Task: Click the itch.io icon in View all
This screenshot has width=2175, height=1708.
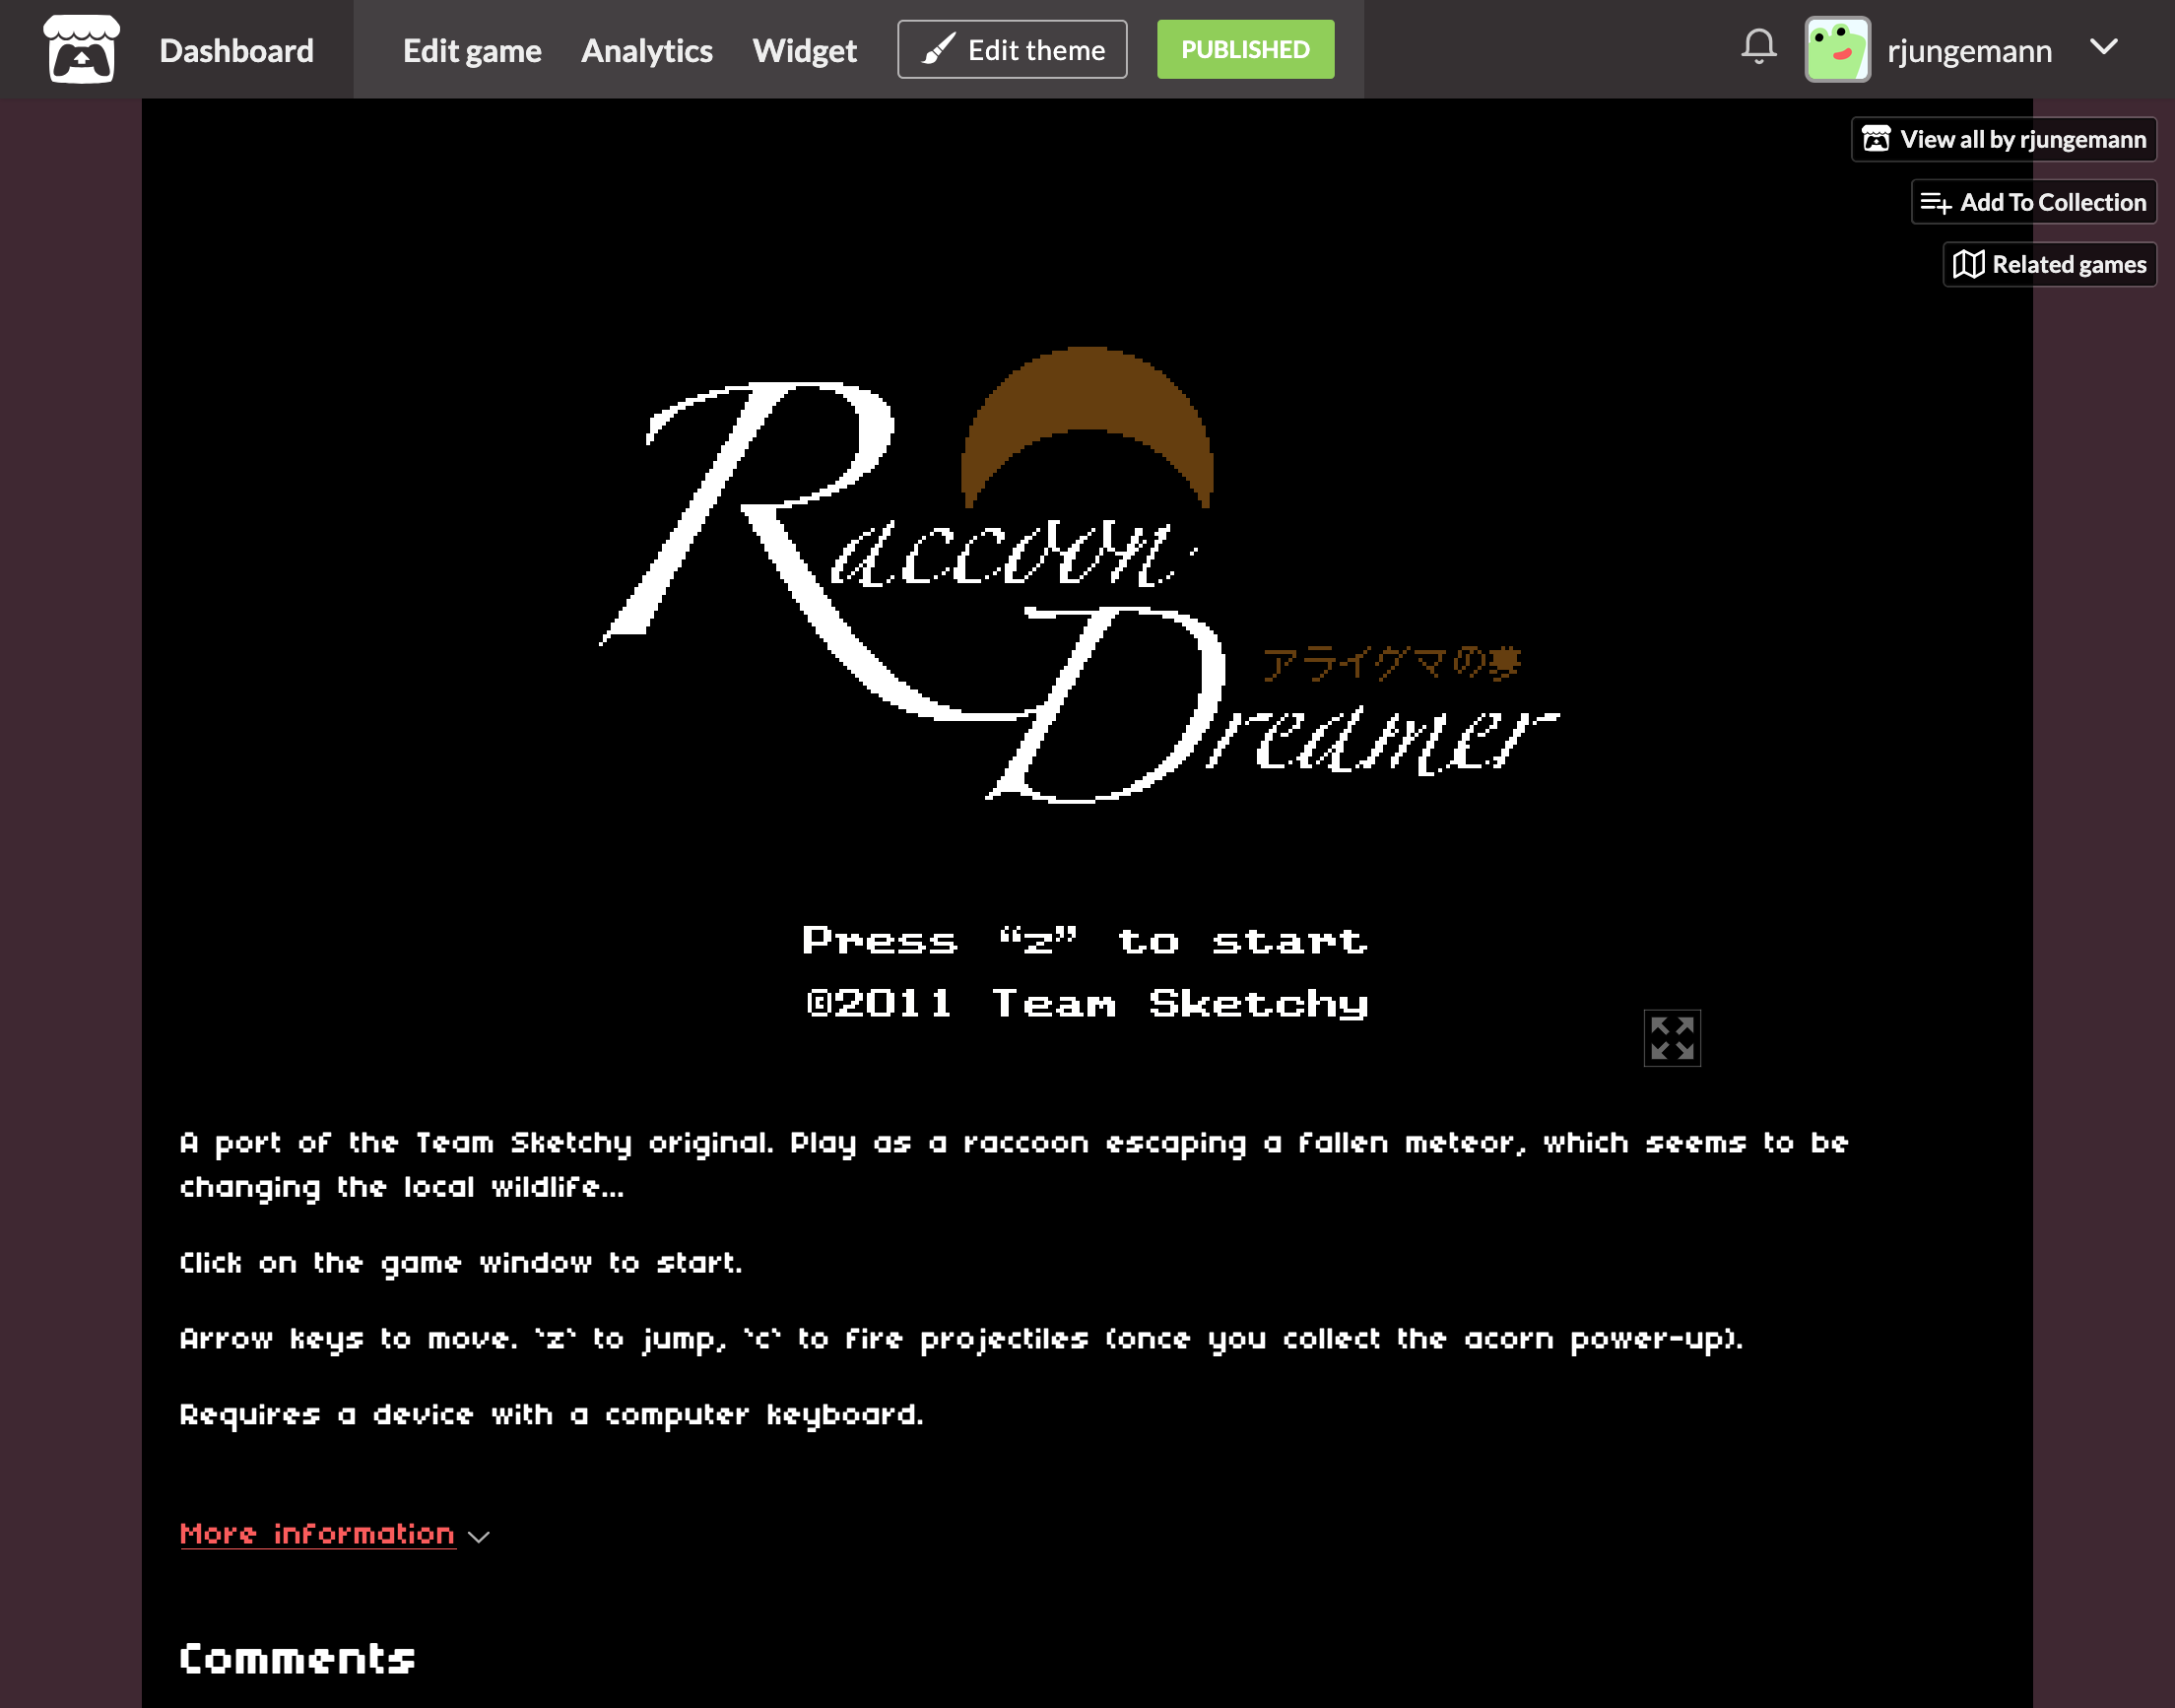Action: click(x=1876, y=140)
